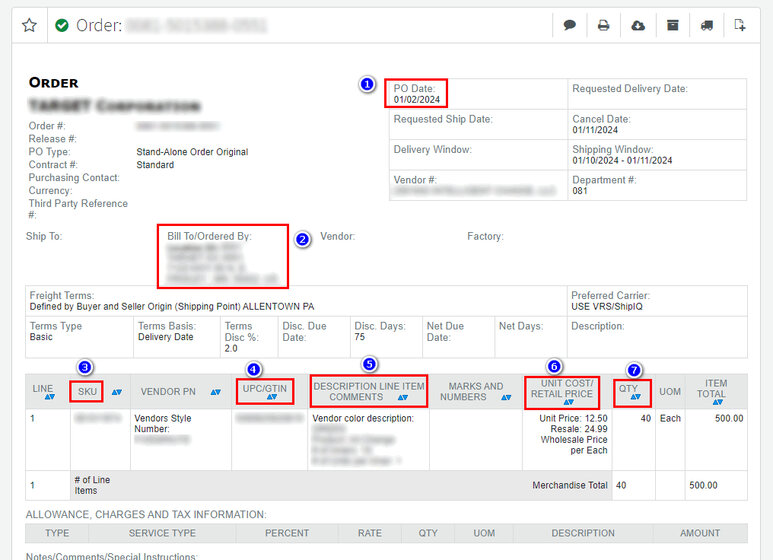Create new document from order icon
This screenshot has width=773, height=560.
(739, 25)
